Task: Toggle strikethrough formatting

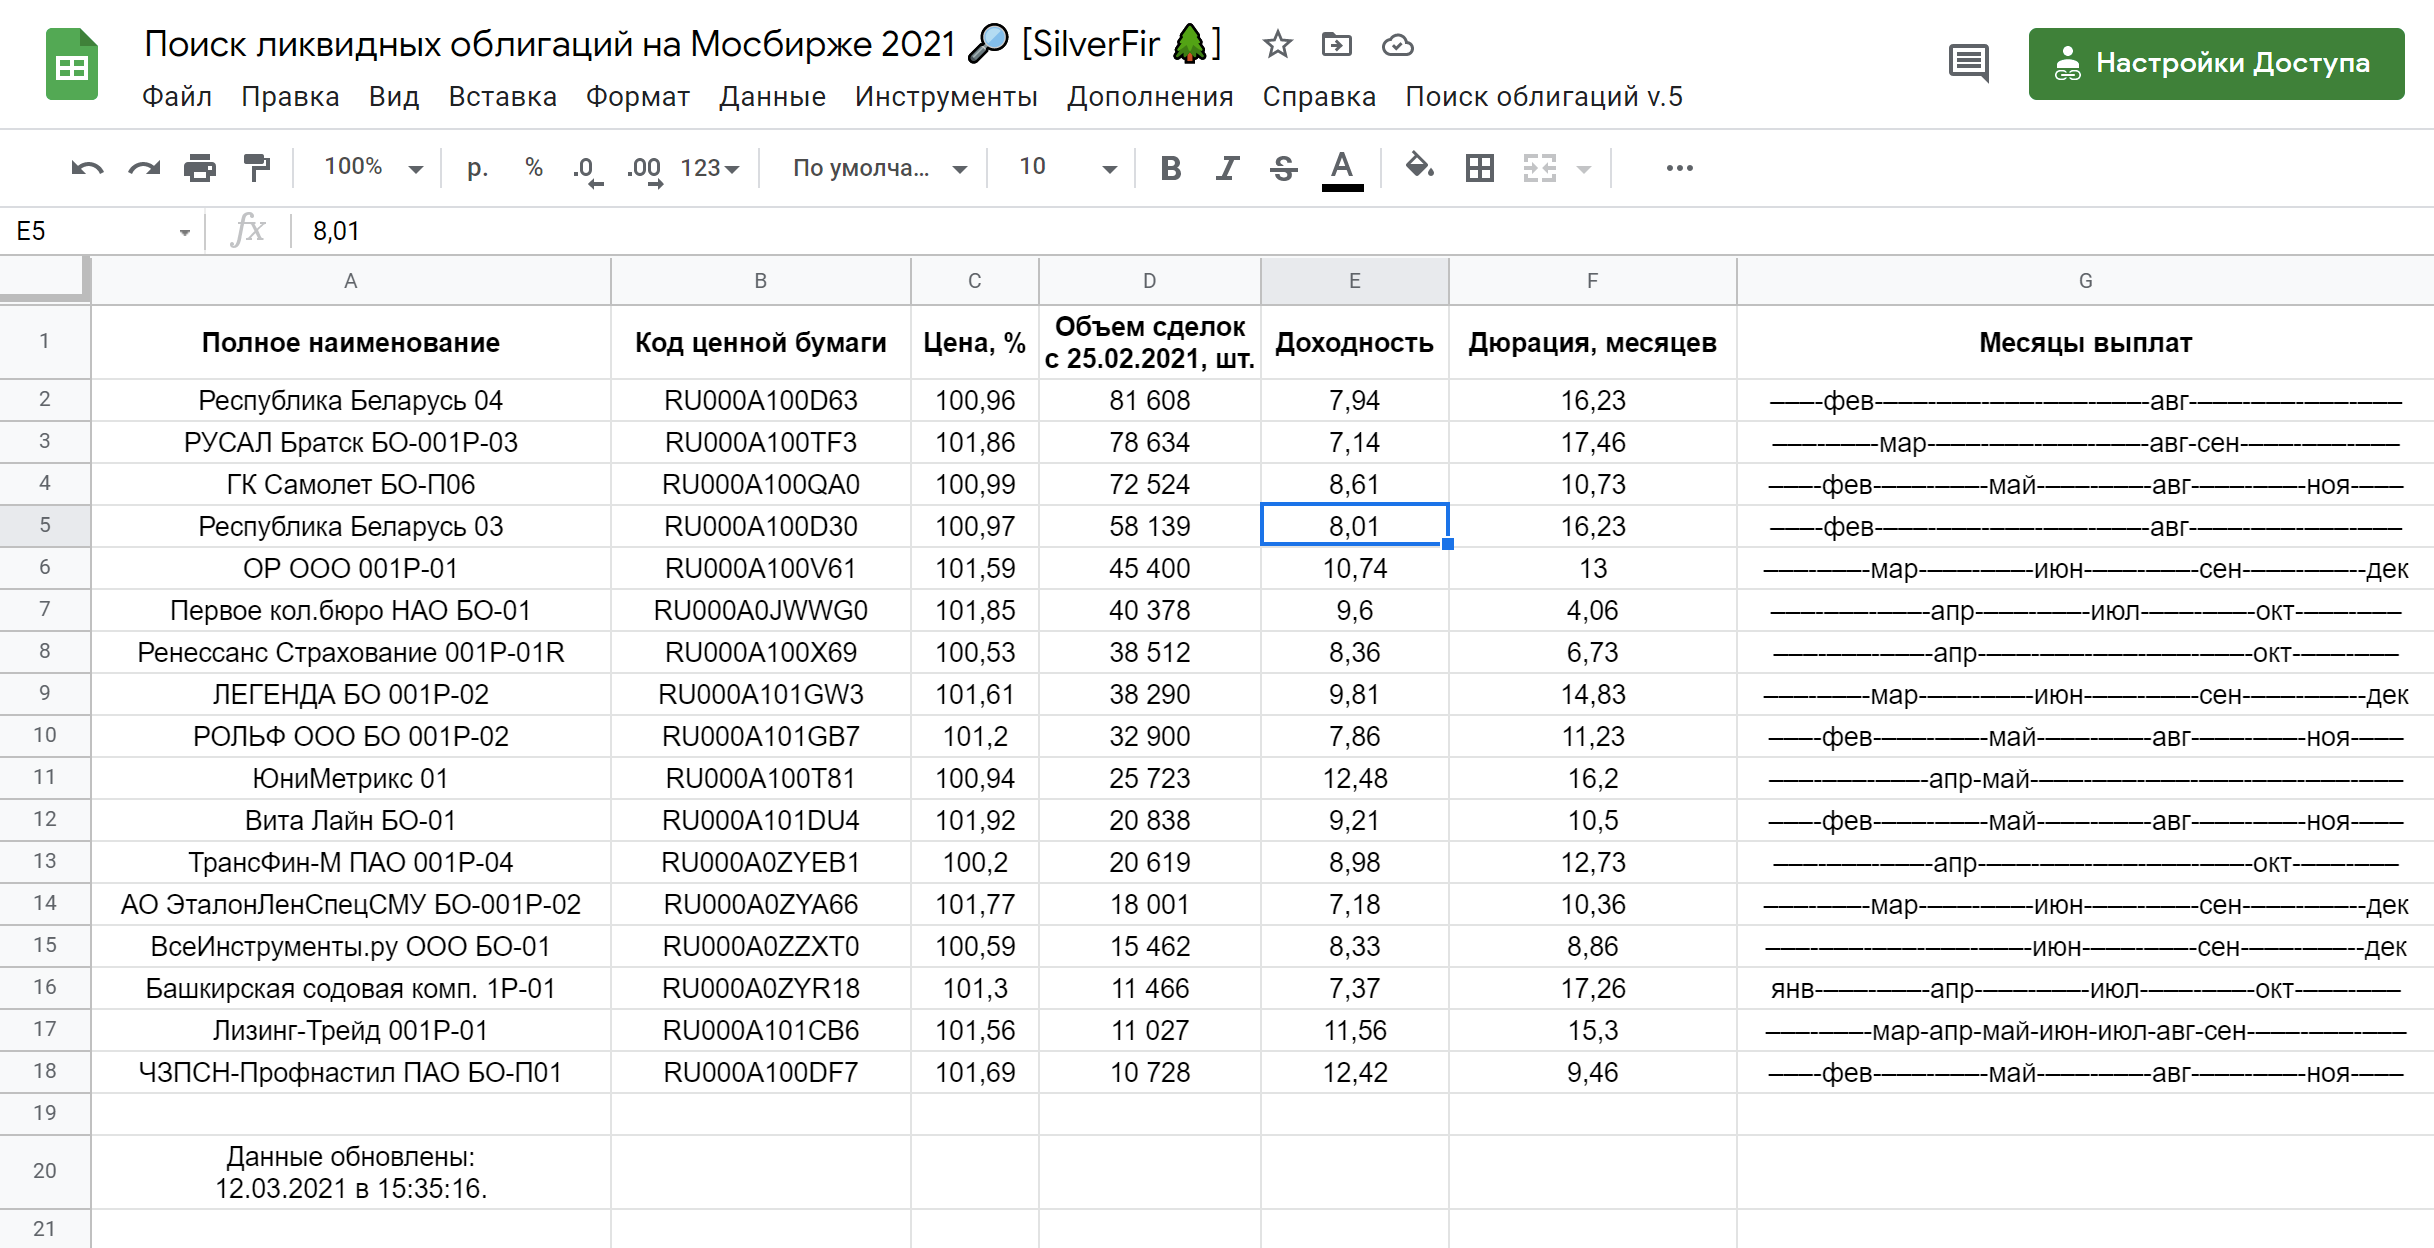Action: (1284, 168)
